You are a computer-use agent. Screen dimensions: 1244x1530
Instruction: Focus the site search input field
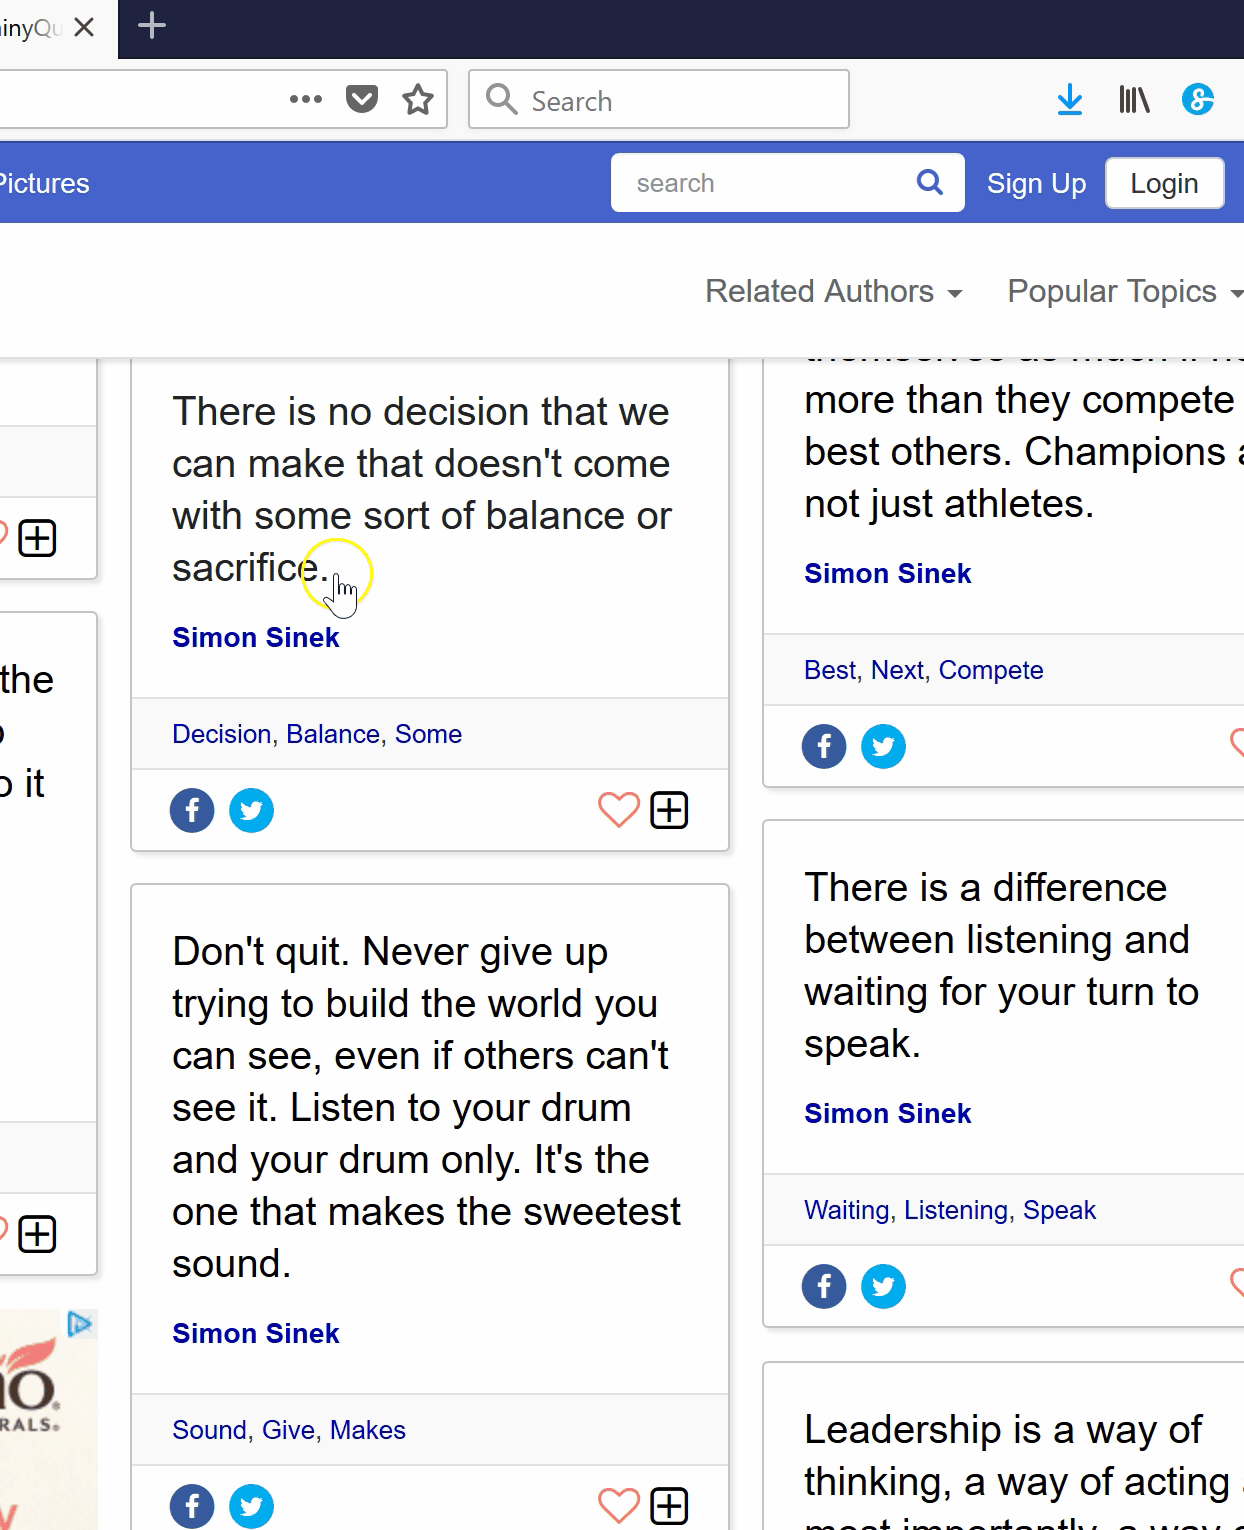[x=760, y=183]
